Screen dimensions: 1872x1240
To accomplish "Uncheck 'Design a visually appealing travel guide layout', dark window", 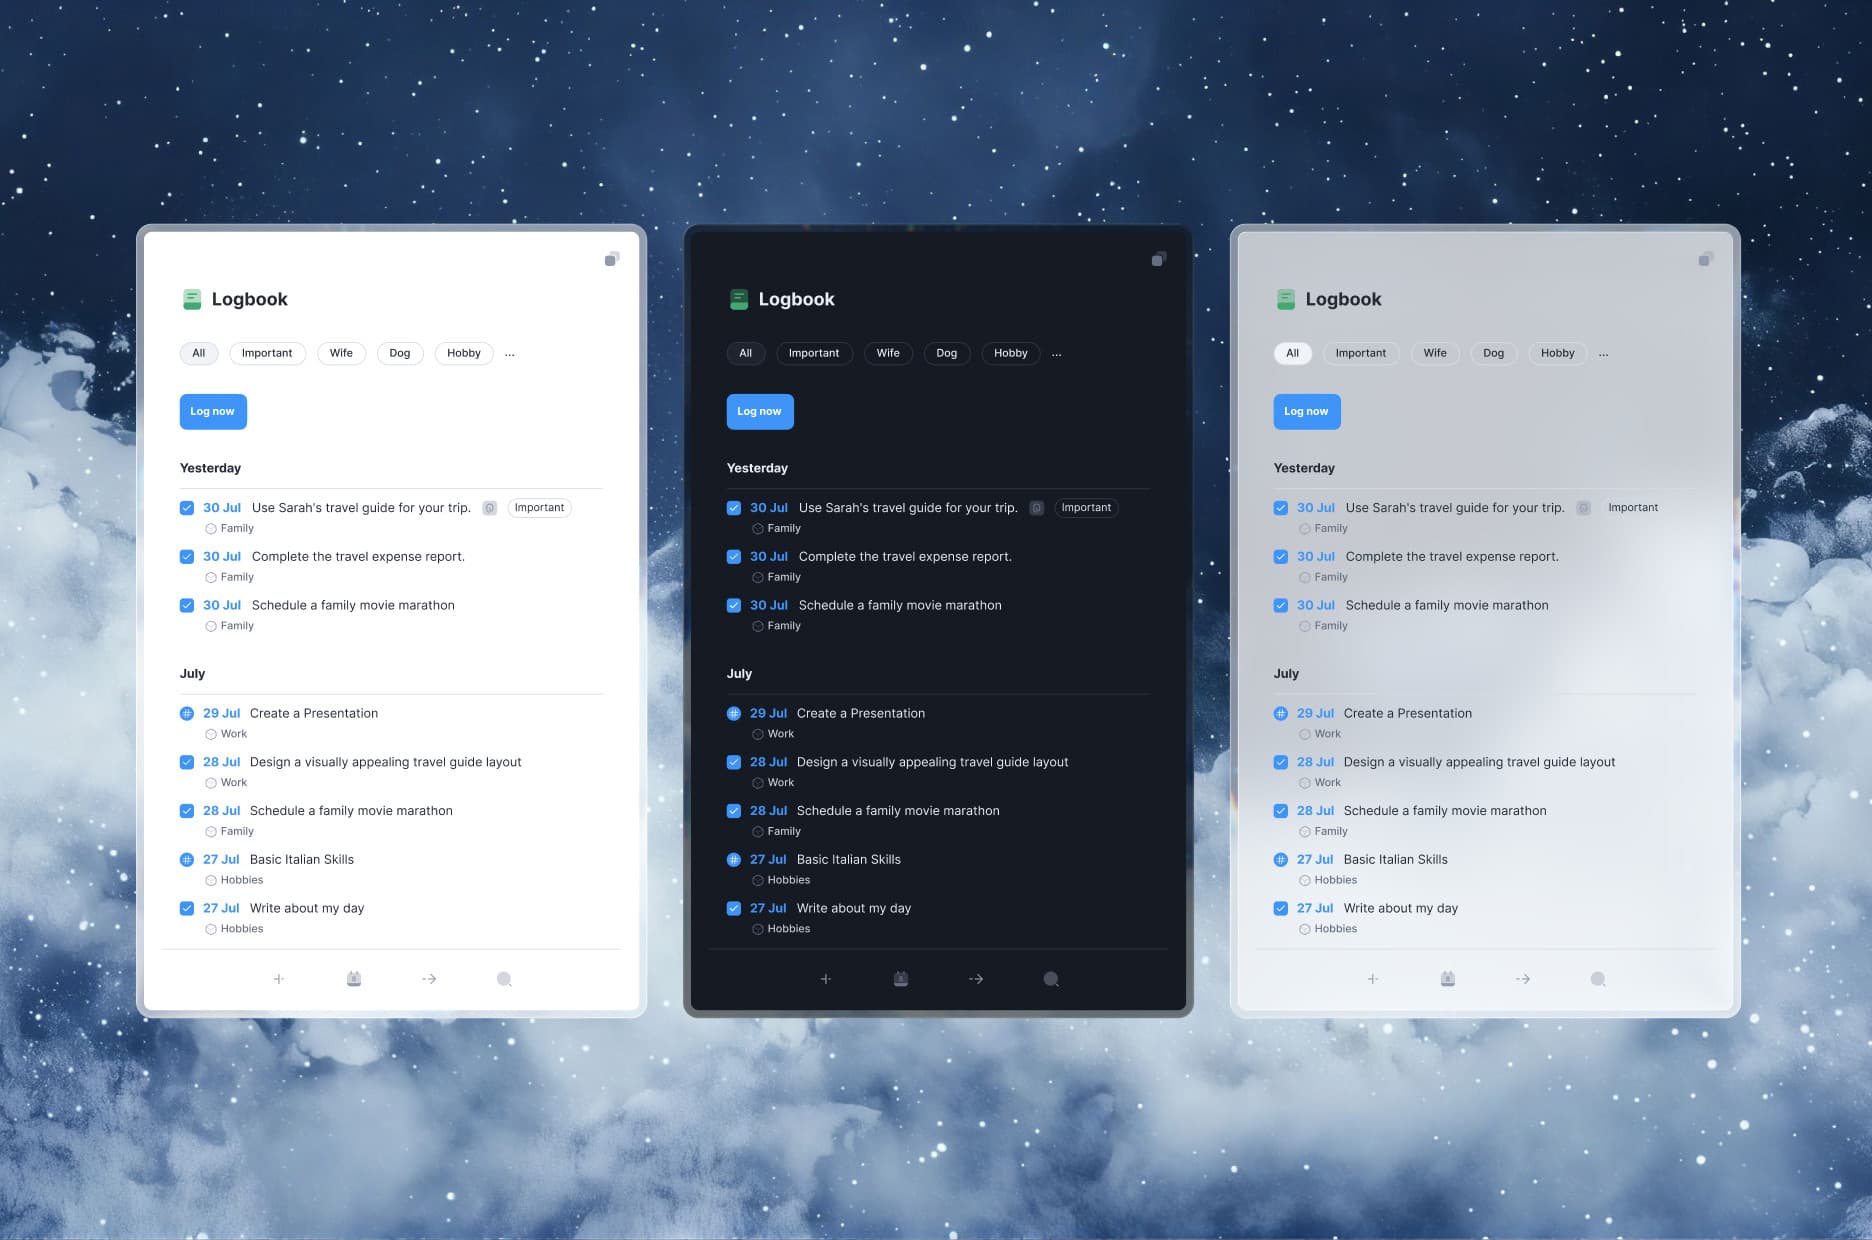I will (x=734, y=762).
